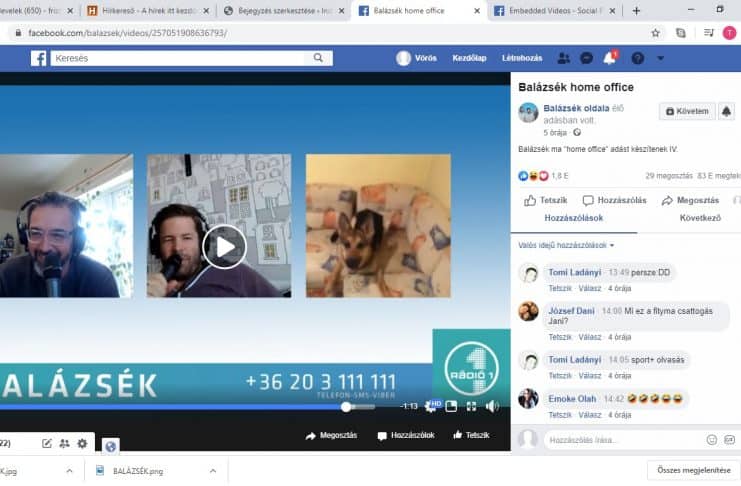
Task: Open the Messenger icon in header
Action: [x=586, y=58]
